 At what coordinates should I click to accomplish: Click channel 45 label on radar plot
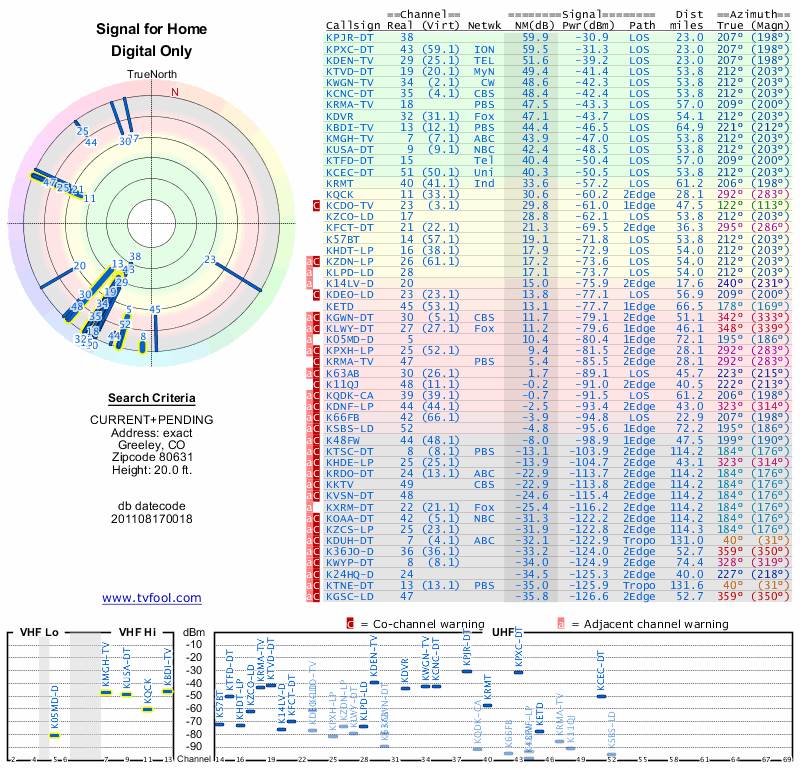[x=155, y=310]
